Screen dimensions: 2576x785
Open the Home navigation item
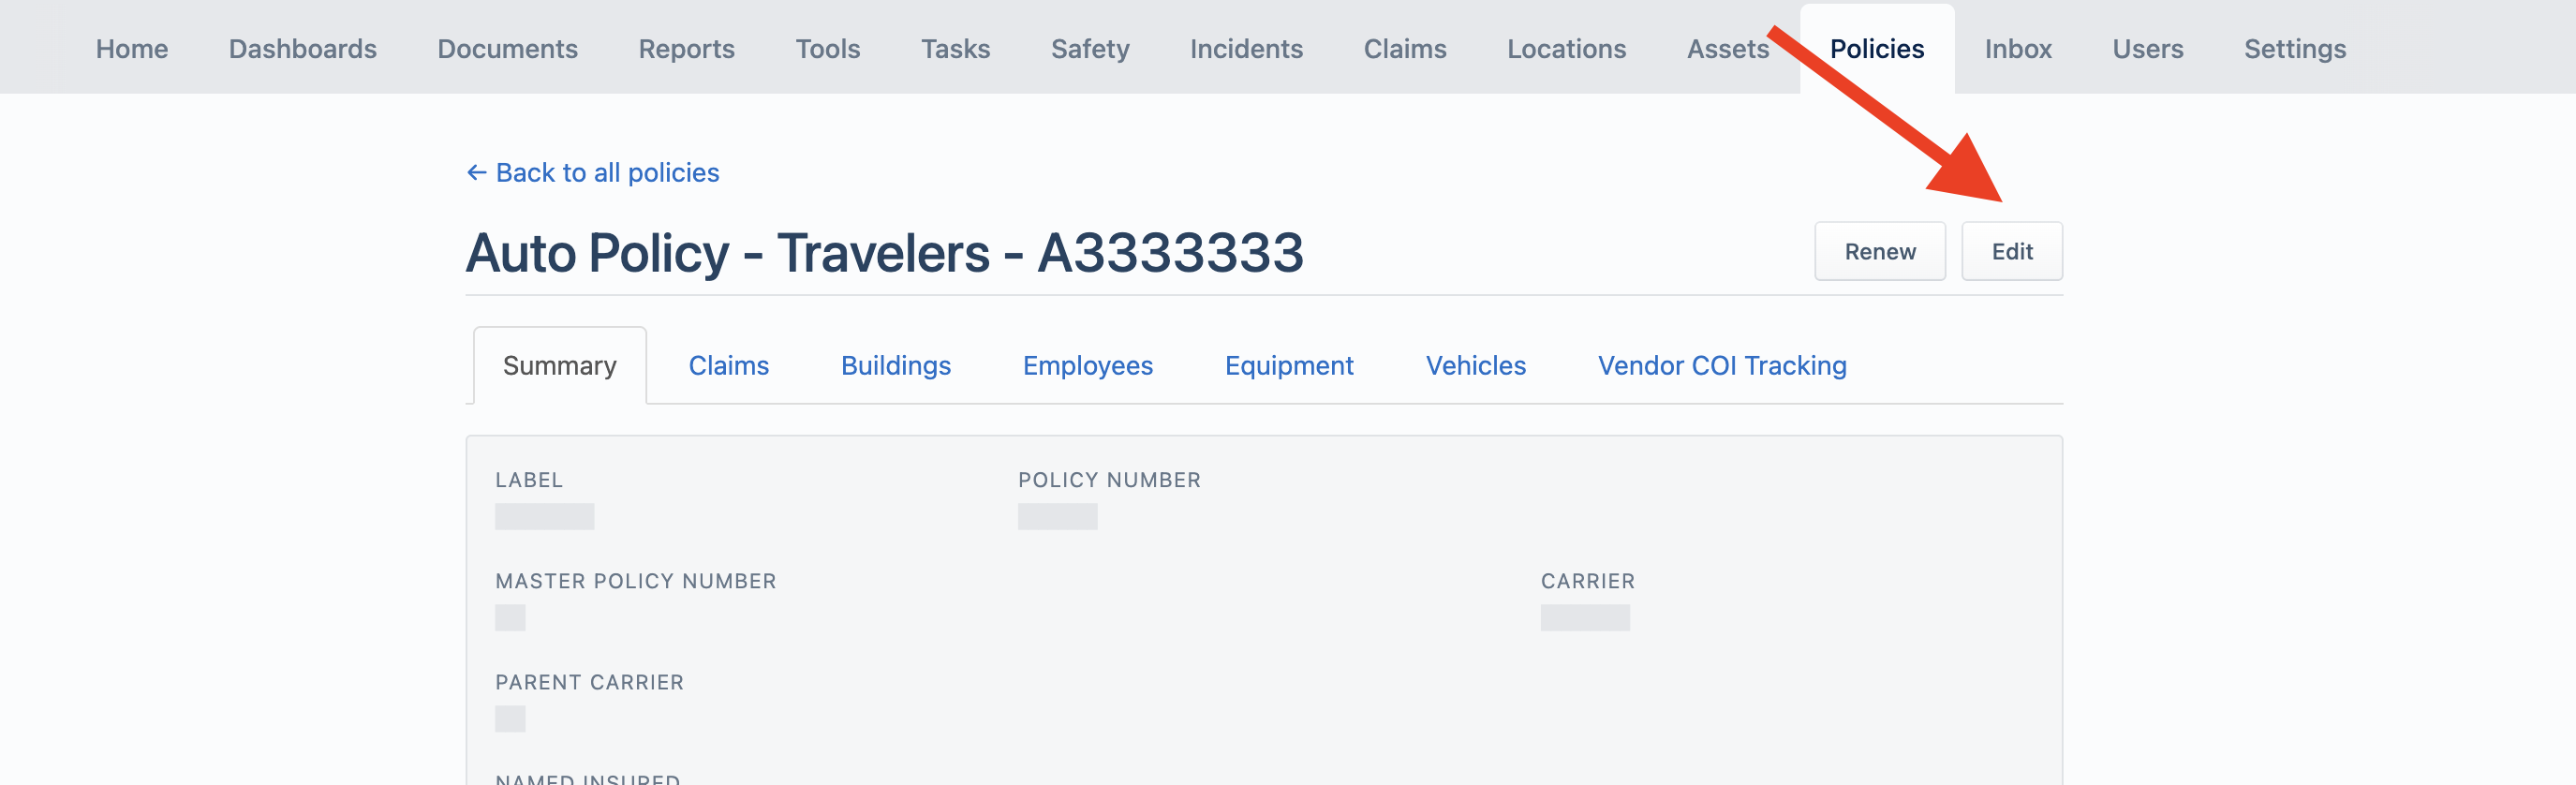(132, 49)
